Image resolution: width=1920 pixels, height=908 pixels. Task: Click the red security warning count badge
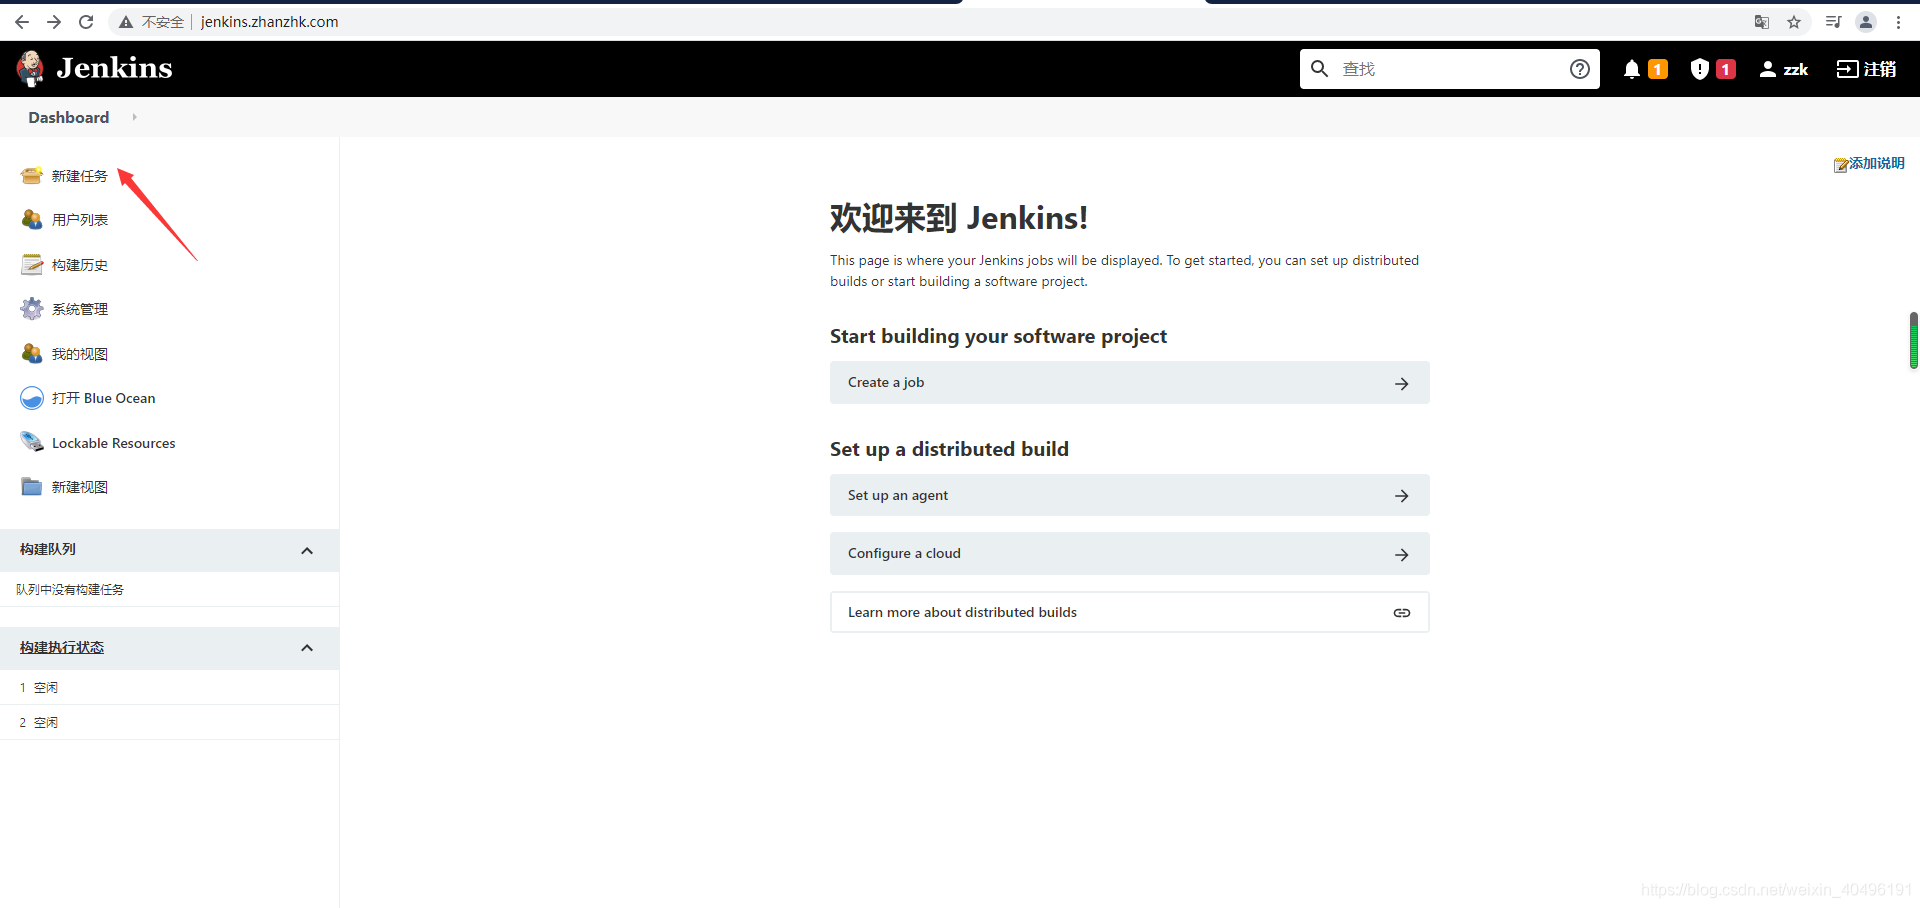tap(1726, 69)
